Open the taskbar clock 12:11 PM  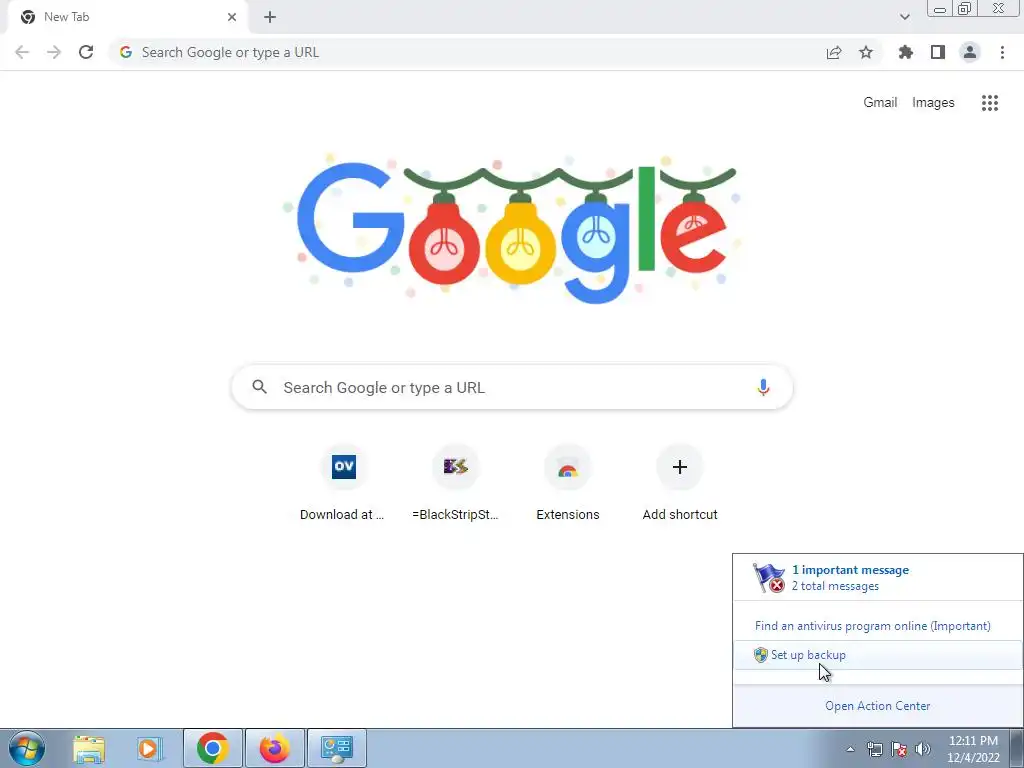tap(973, 749)
